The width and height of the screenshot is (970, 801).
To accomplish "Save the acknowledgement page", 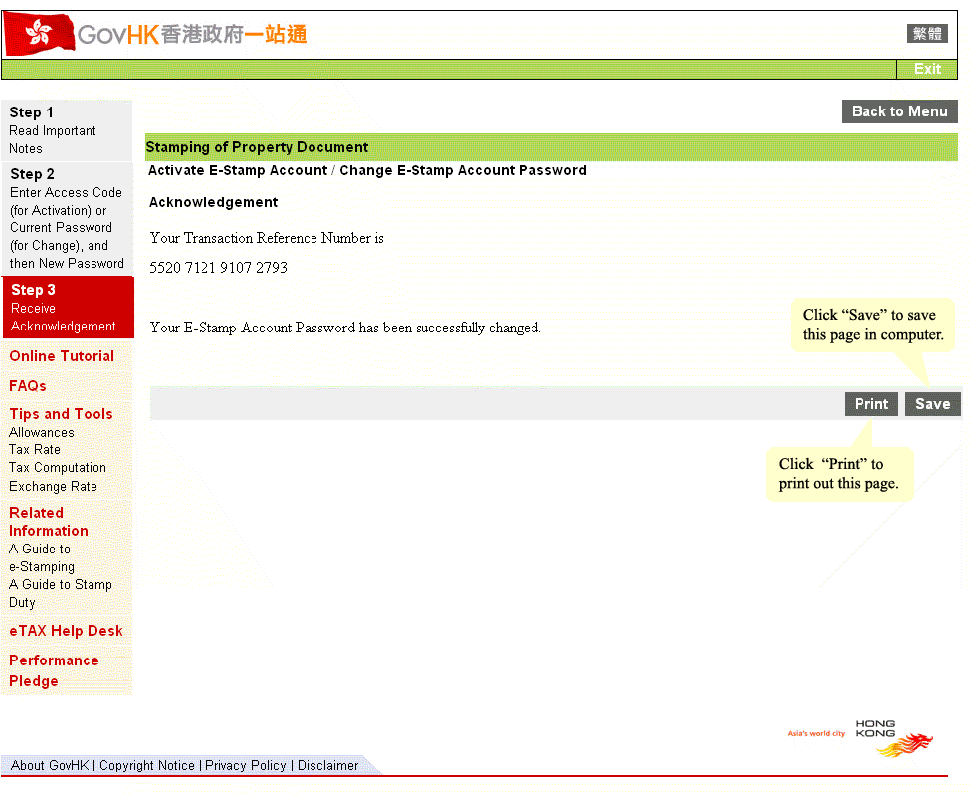I will pyautogui.click(x=932, y=404).
